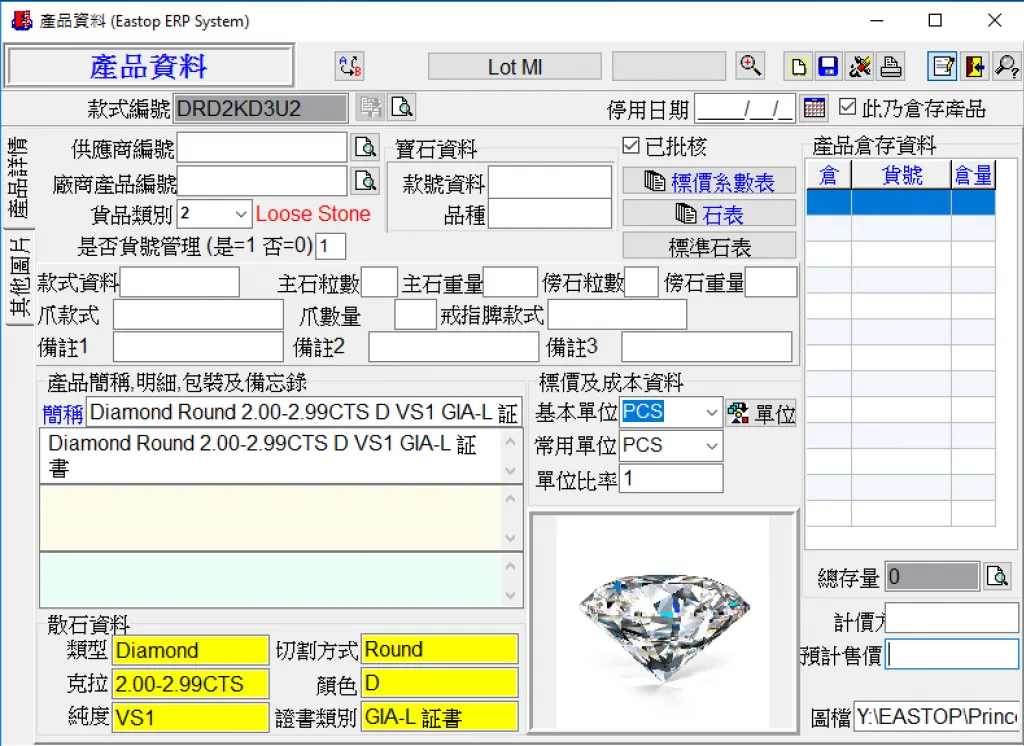Click the diamond product image
This screenshot has height=746, width=1024.
pos(663,619)
